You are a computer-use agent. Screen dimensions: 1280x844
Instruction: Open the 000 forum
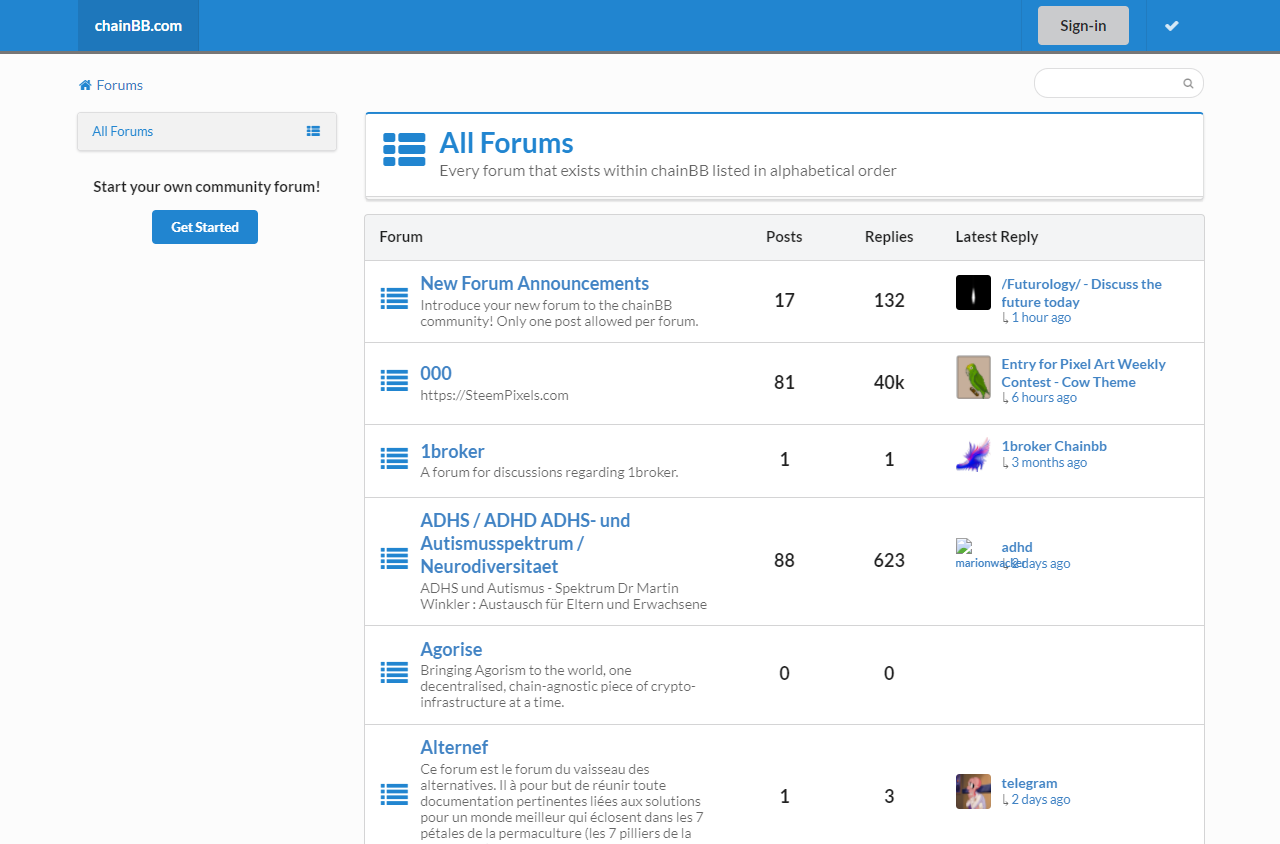[436, 373]
